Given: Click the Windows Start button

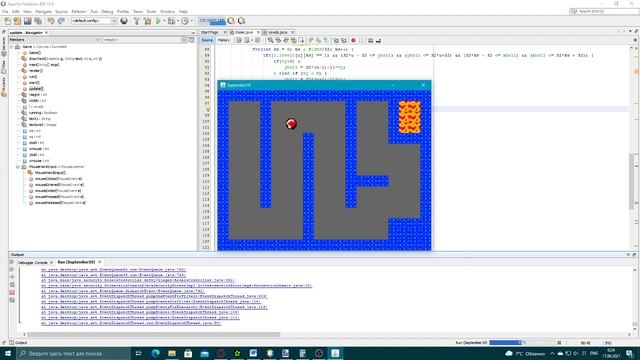Looking at the screenshot, I should [x=8, y=353].
